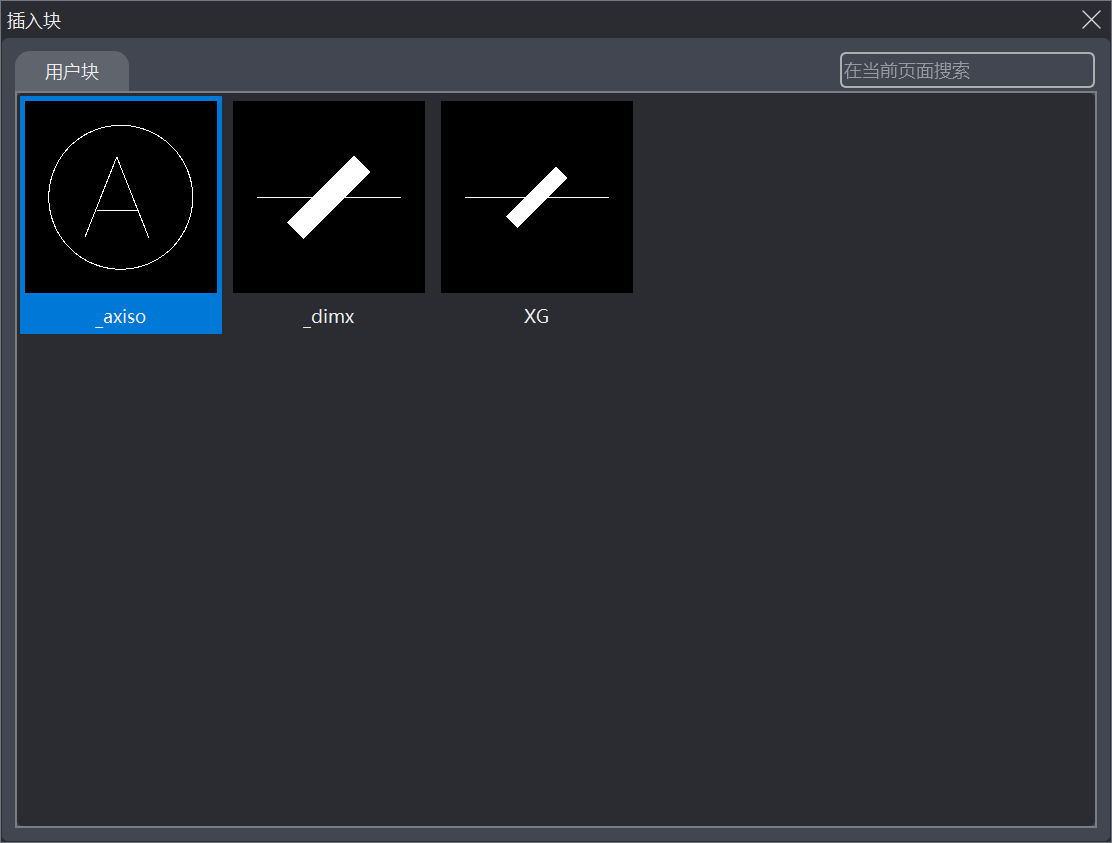Screen dimensions: 1112x843
Task: Select the _axiso block thumbnail
Action: [x=121, y=197]
